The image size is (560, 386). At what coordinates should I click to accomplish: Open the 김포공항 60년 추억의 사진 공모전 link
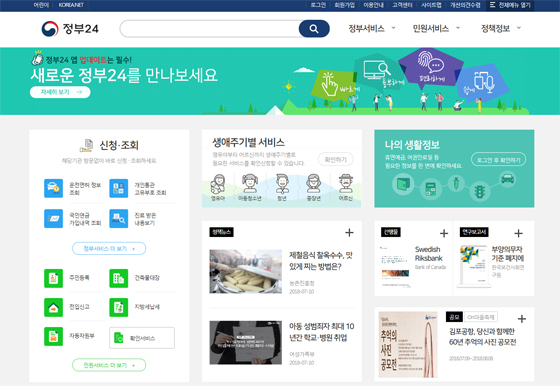point(482,337)
